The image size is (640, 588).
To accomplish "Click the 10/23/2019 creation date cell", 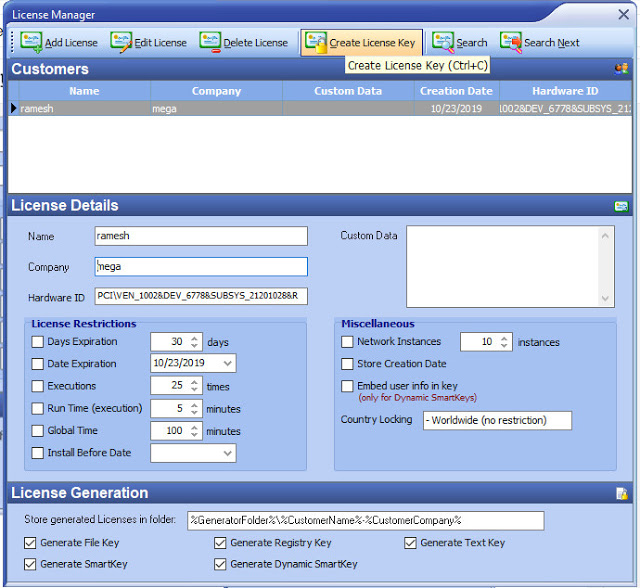I will 456,109.
